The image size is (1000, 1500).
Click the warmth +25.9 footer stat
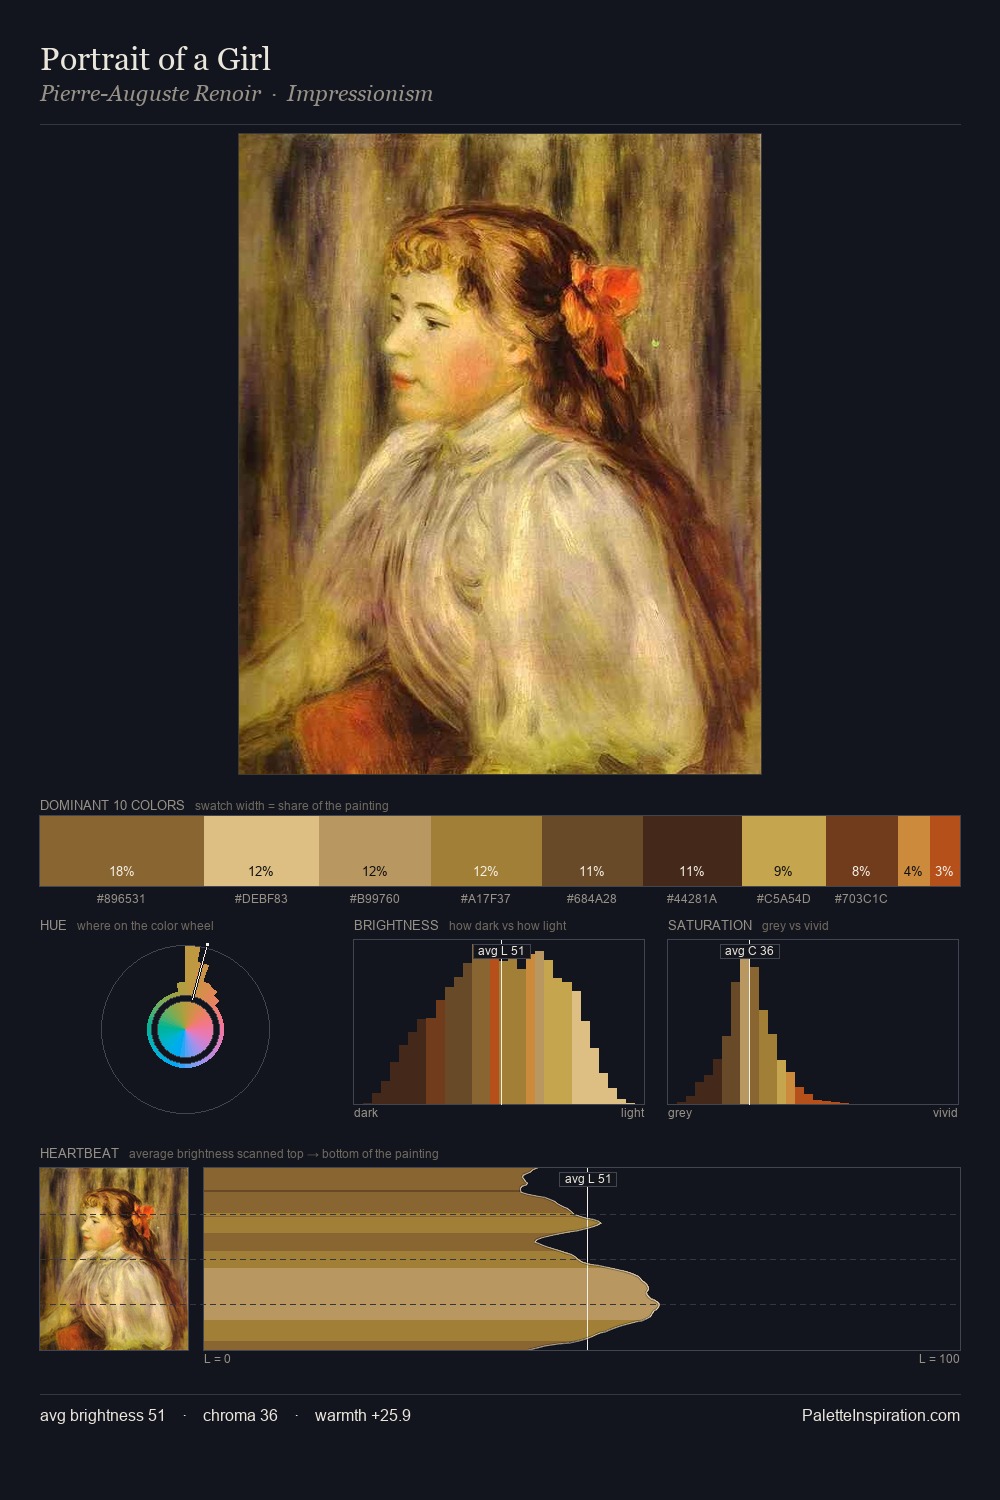tap(363, 1416)
